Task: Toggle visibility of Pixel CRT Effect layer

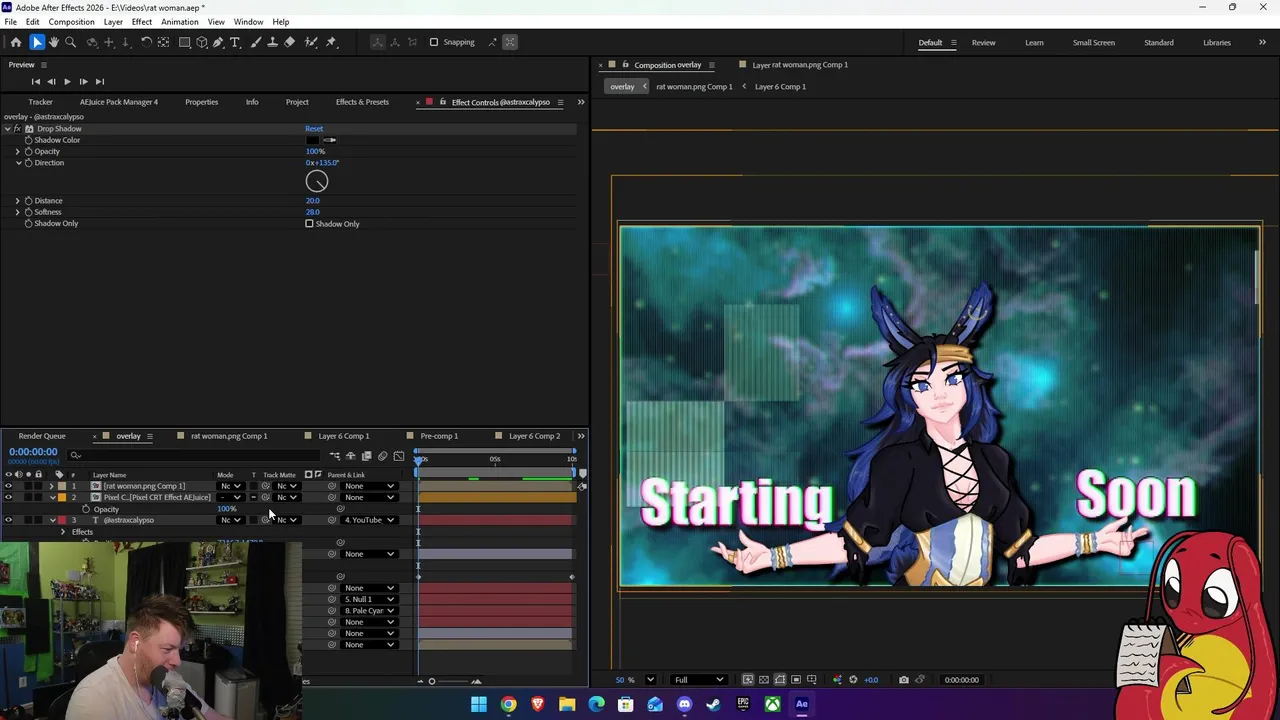Action: [8, 497]
